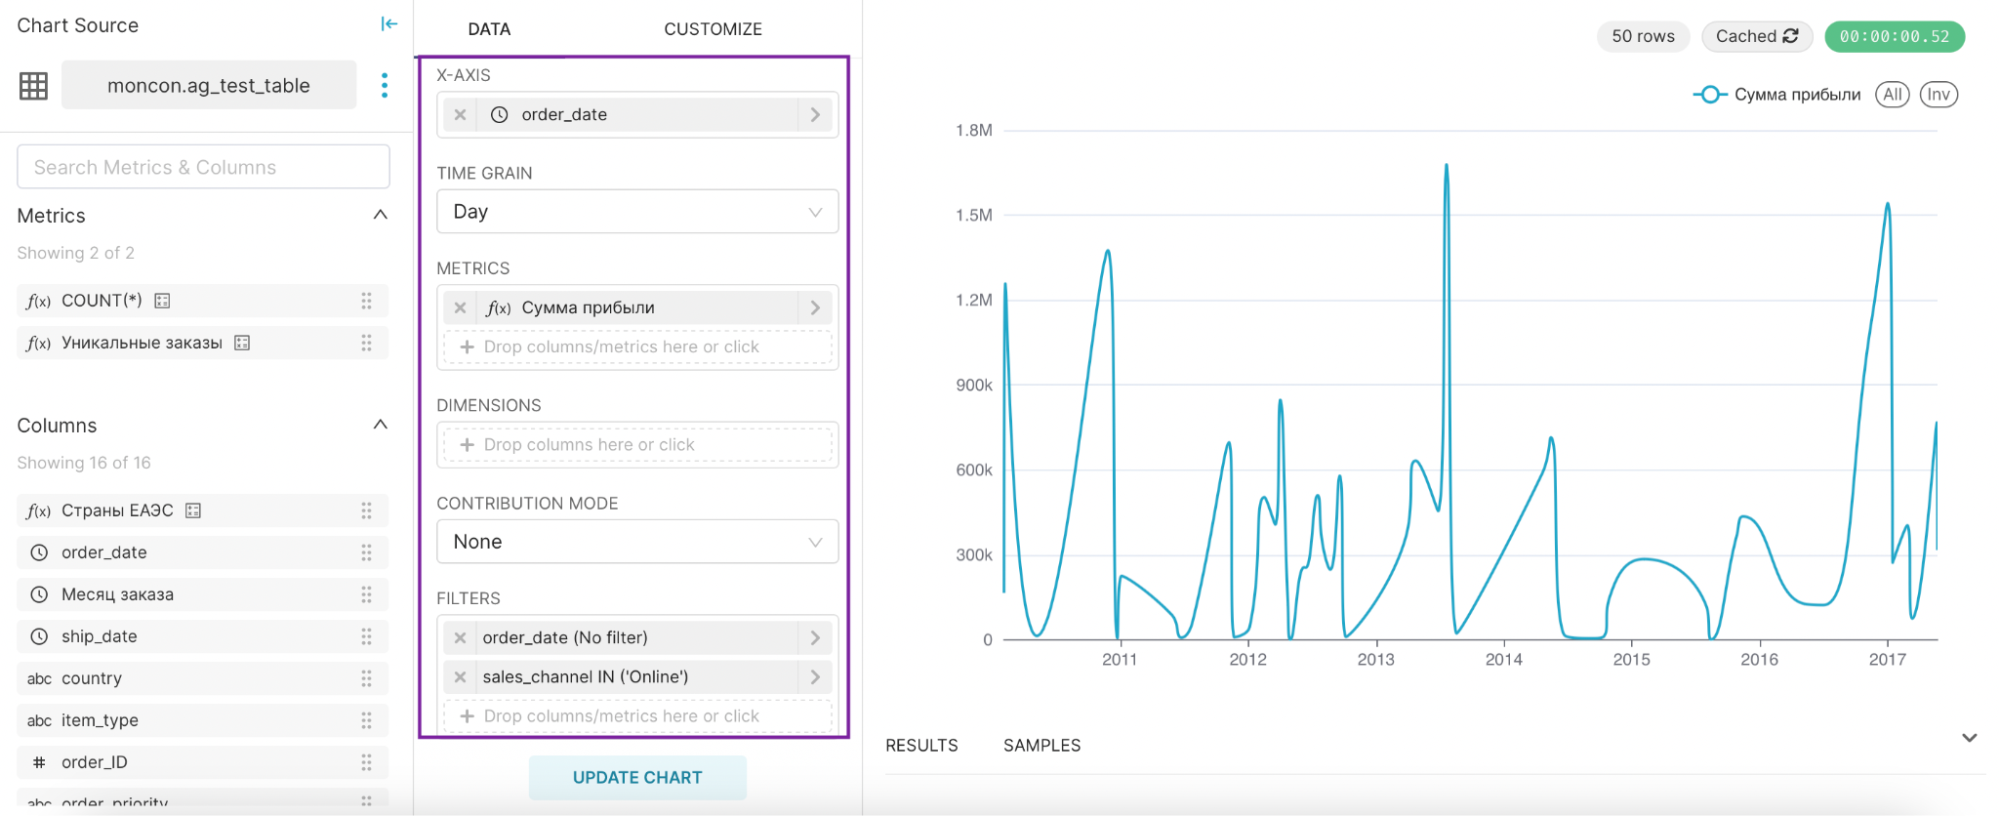
Task: Open the Samples tab
Action: [1041, 746]
